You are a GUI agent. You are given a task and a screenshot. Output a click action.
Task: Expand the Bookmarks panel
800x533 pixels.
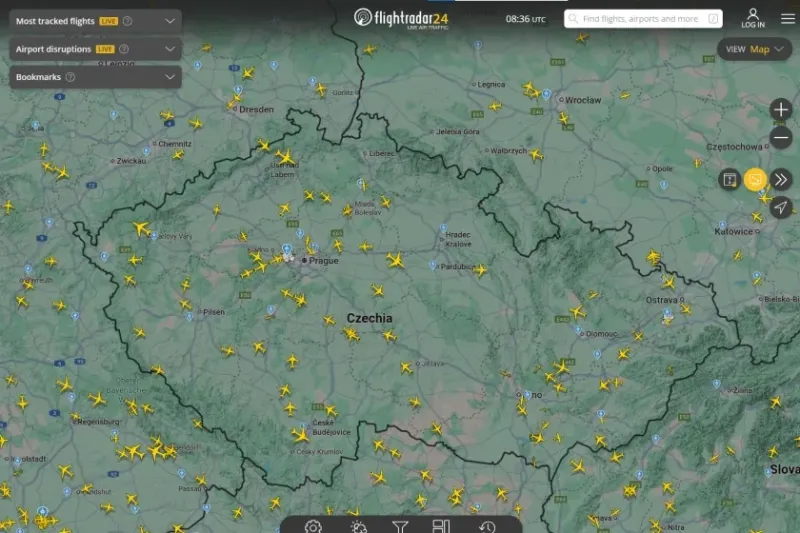pyautogui.click(x=170, y=77)
